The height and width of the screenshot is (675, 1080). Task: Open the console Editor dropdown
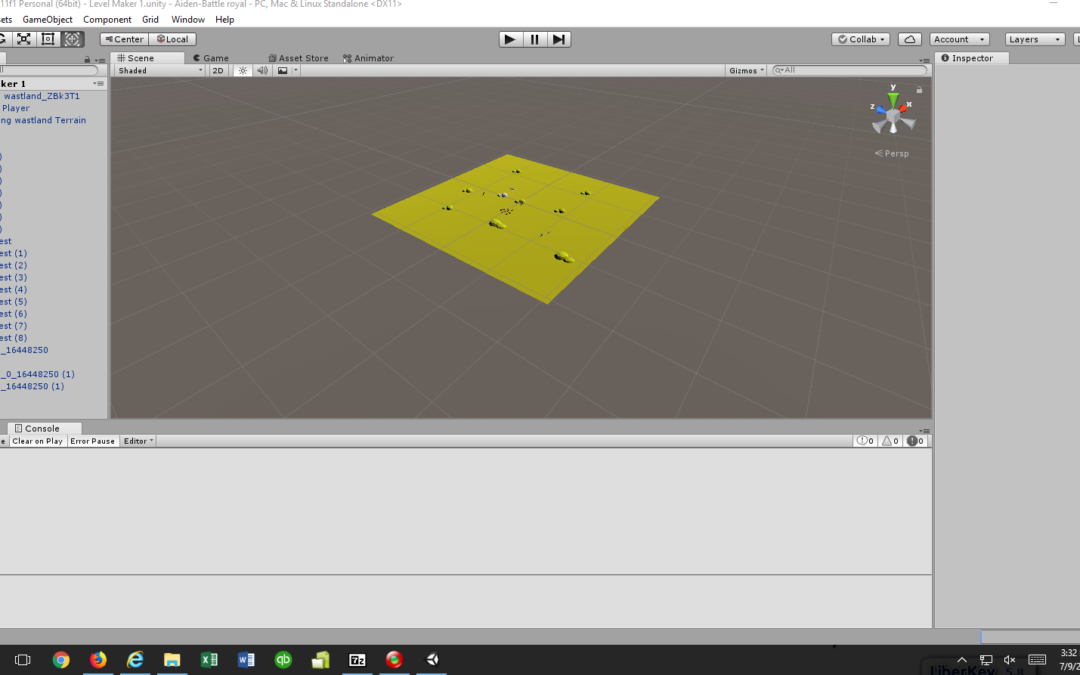tap(138, 441)
